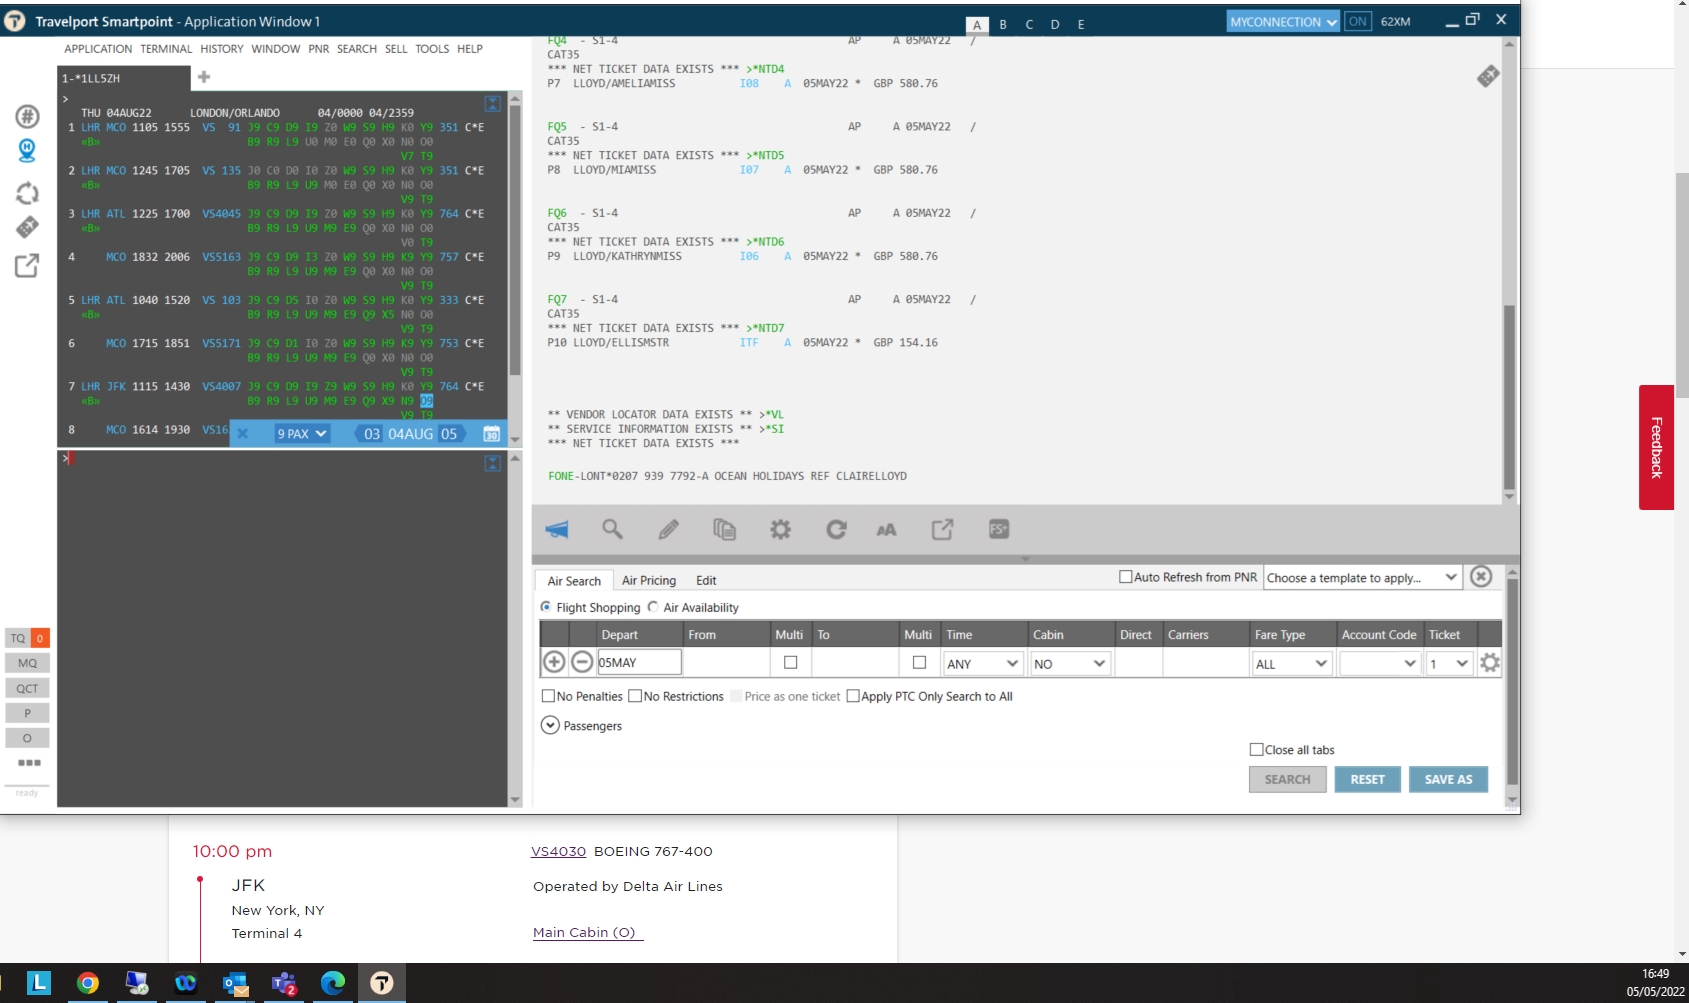Click the collapse icon in lower terminal window

[x=492, y=463]
